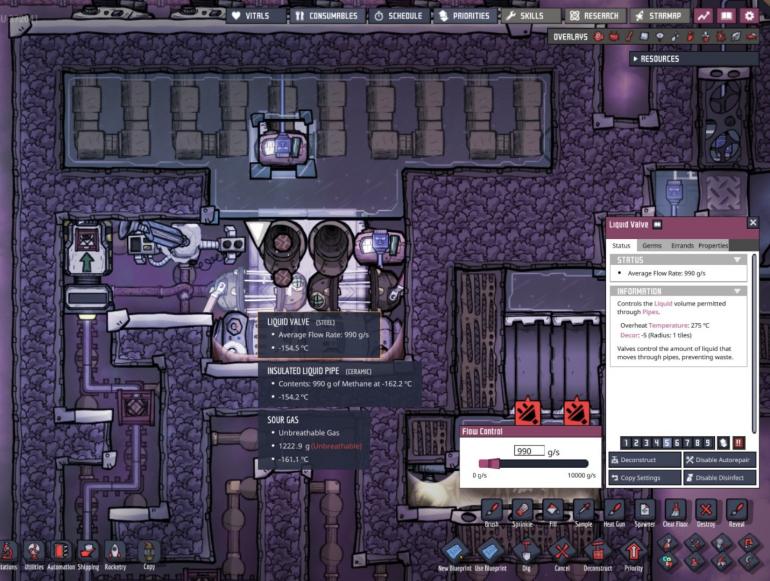Open the settings gear menu
This screenshot has height=581, width=770.
[749, 16]
